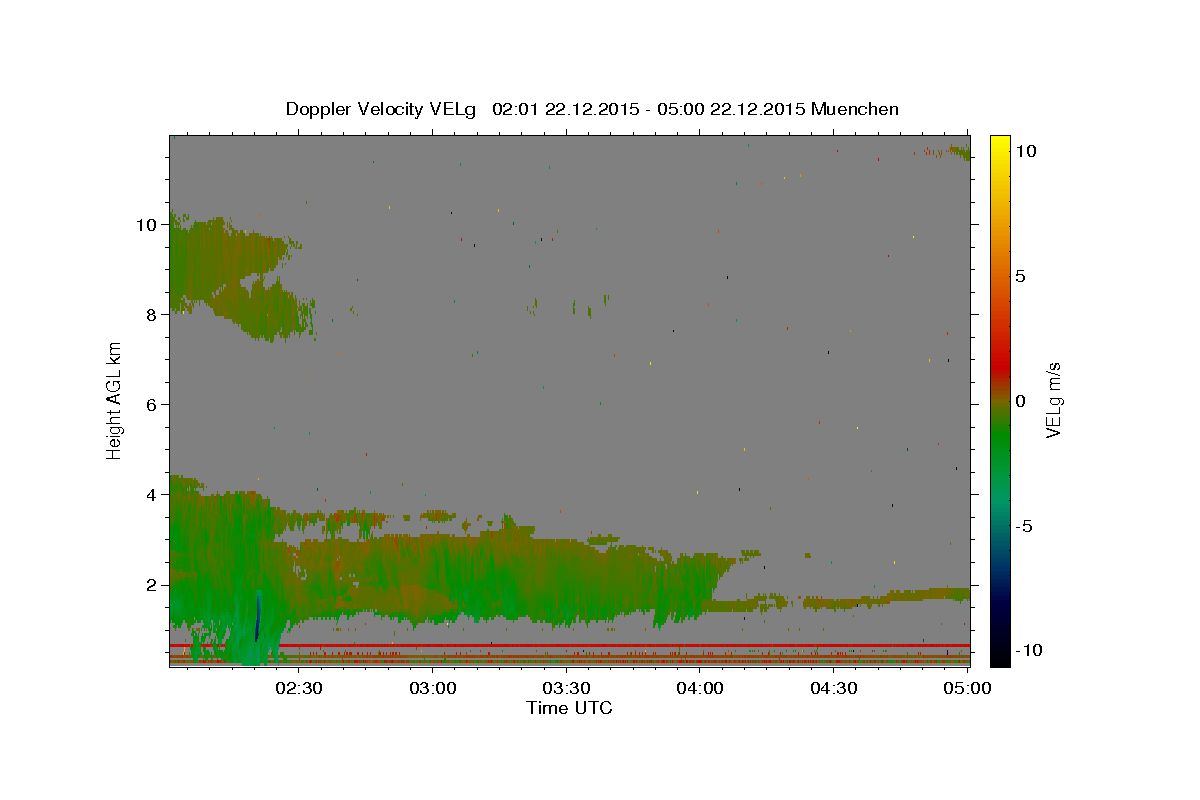Click the yellow top of the colorbar

point(999,145)
